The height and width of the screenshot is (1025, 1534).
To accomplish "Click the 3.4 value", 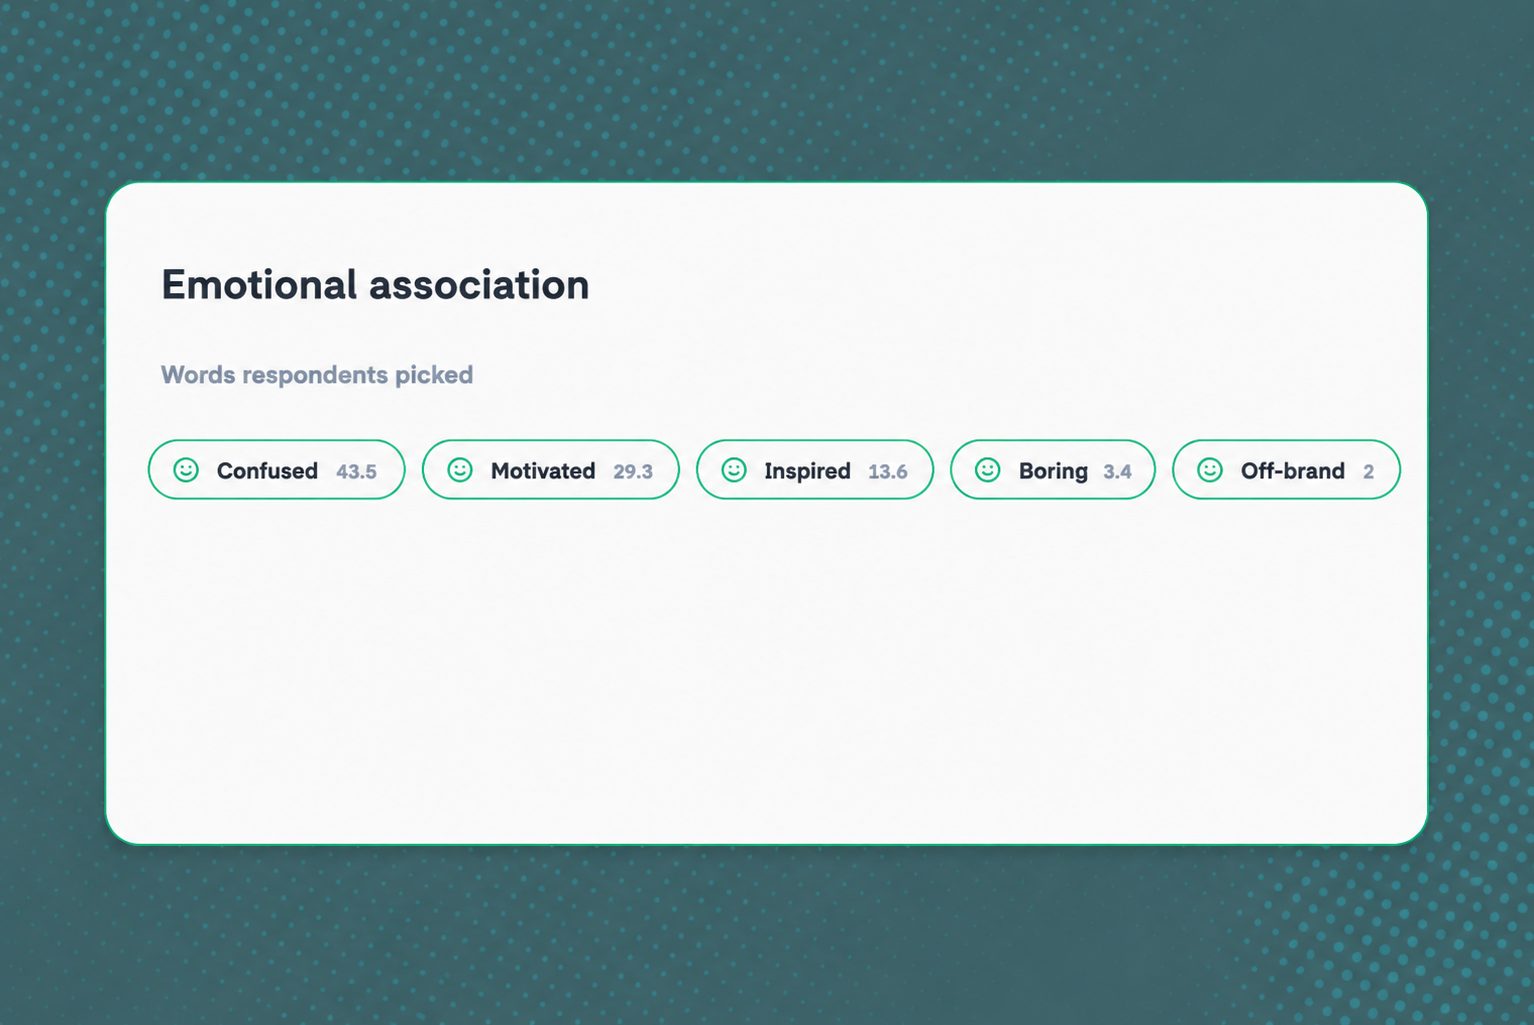I will pyautogui.click(x=1117, y=472).
